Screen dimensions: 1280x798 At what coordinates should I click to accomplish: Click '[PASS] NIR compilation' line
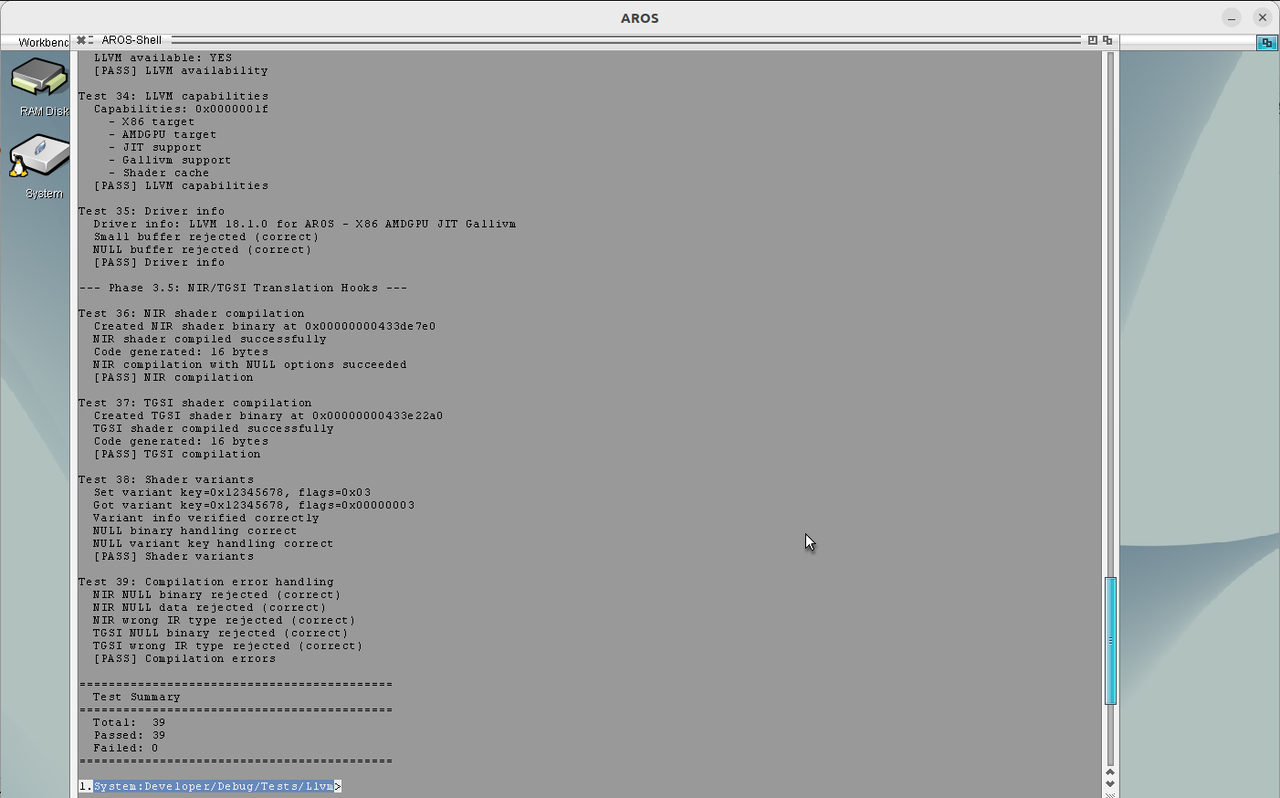pyautogui.click(x=173, y=378)
